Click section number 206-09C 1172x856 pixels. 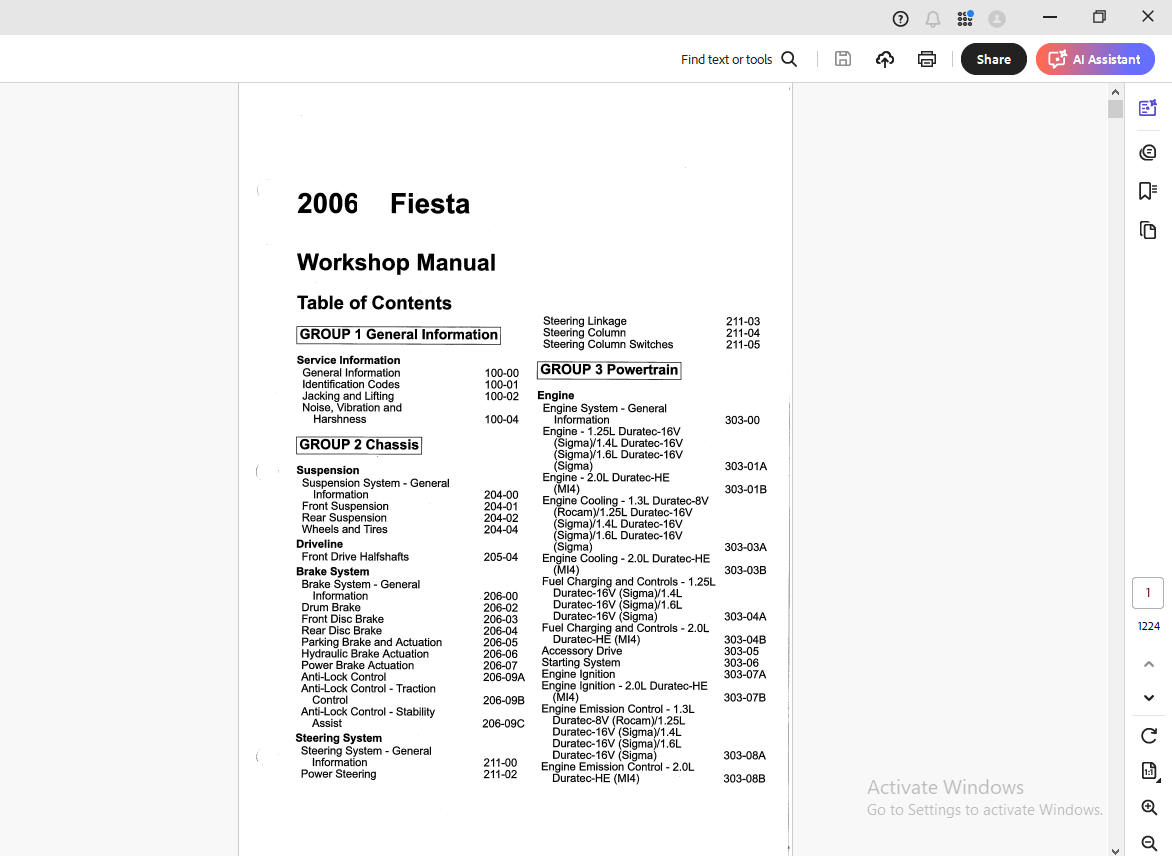coord(503,724)
